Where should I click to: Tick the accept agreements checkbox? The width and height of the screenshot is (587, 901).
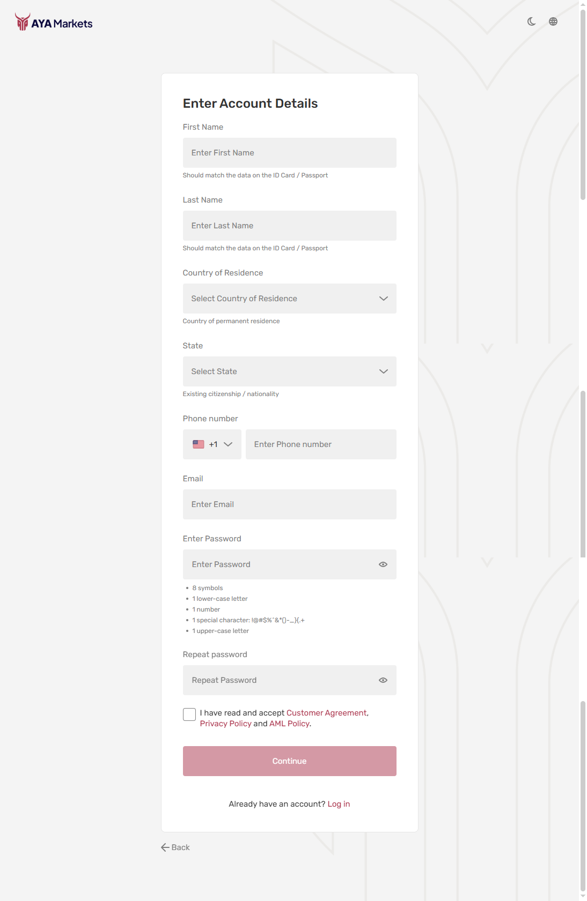189,714
